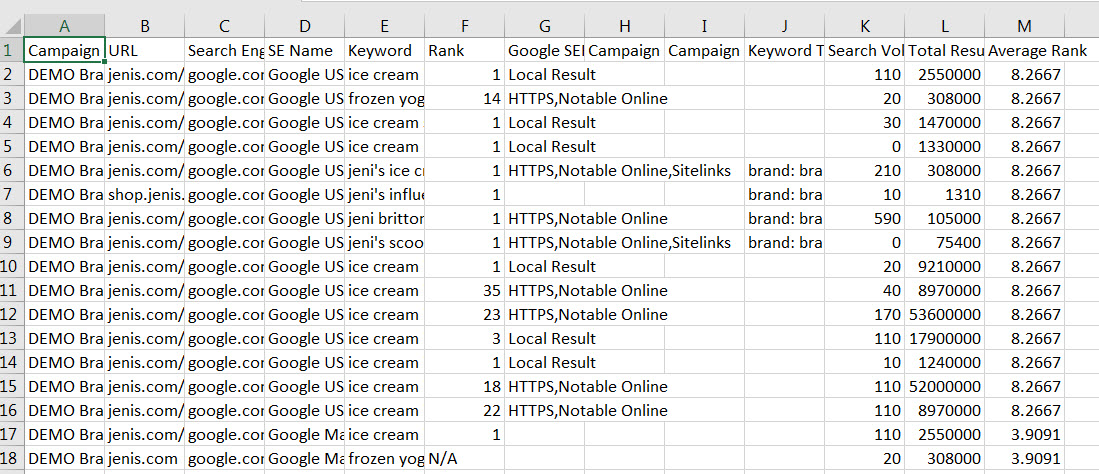This screenshot has width=1099, height=474.
Task: Click 'Google Ma' cell in row 17
Action: point(305,434)
